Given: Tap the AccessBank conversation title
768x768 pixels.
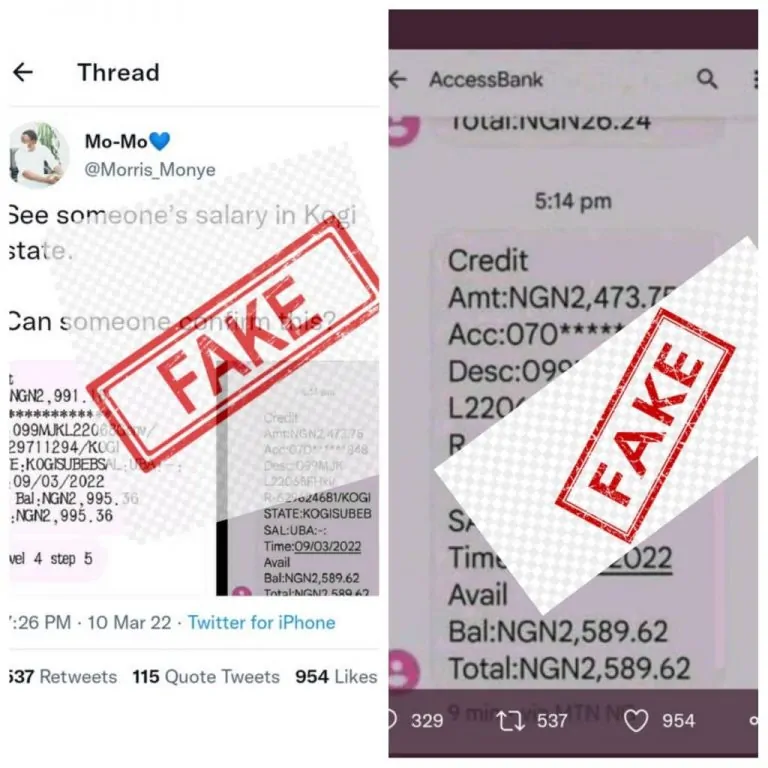Looking at the screenshot, I should click(x=486, y=79).
